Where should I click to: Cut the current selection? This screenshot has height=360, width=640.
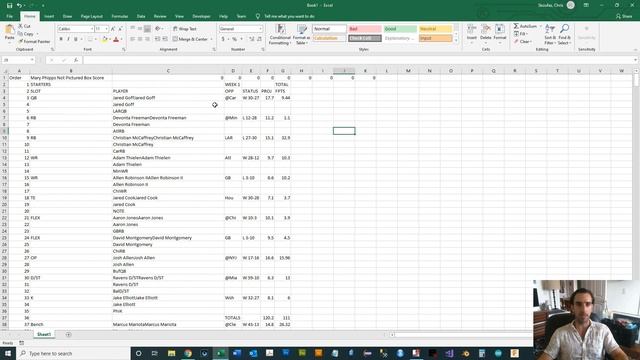coord(24,26)
